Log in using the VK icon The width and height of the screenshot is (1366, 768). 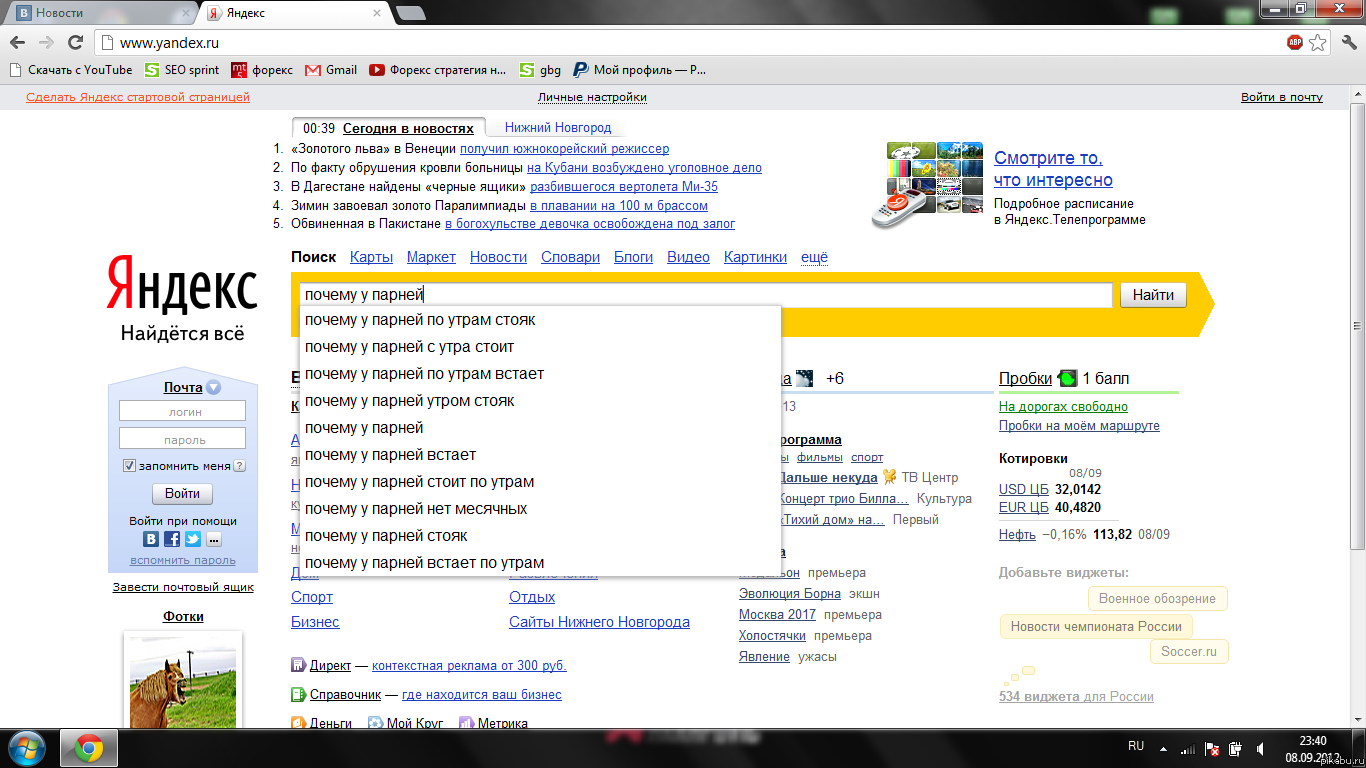[151, 539]
